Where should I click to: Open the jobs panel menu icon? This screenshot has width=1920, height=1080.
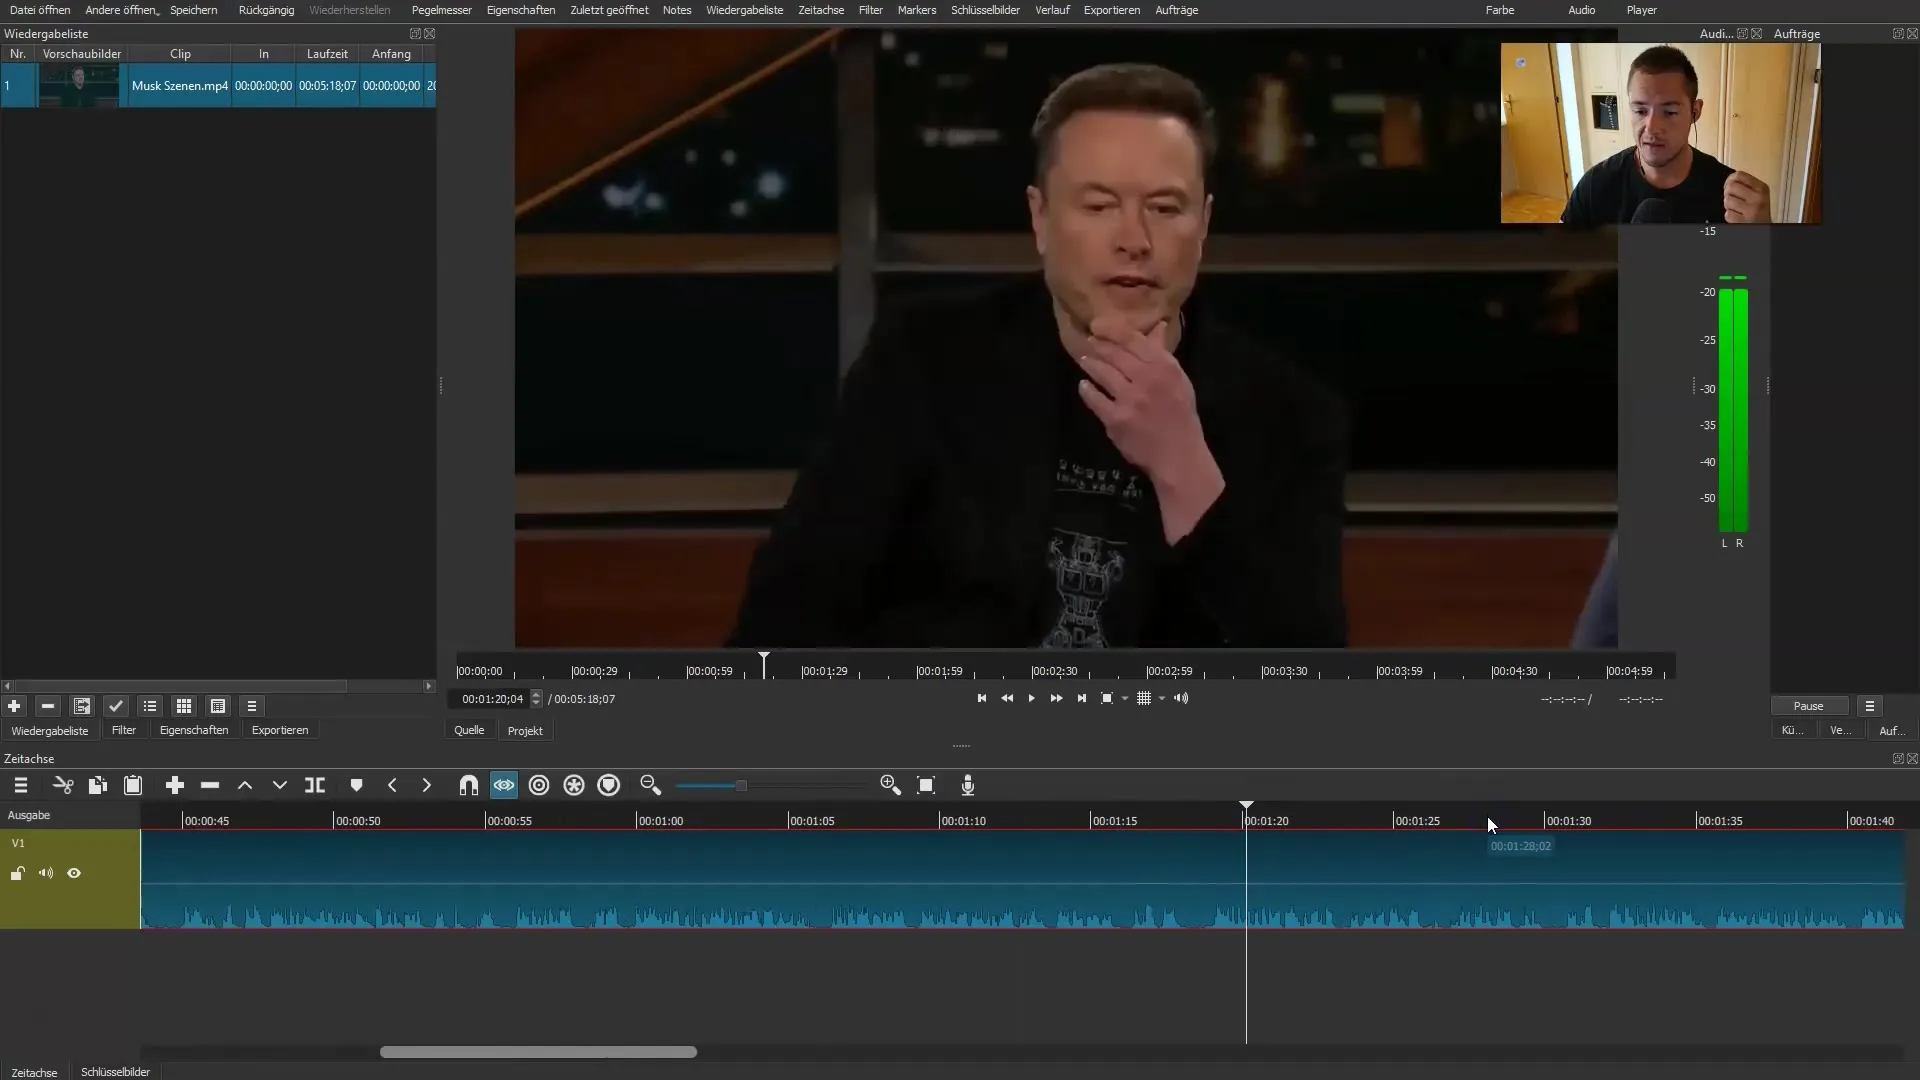1869,706
